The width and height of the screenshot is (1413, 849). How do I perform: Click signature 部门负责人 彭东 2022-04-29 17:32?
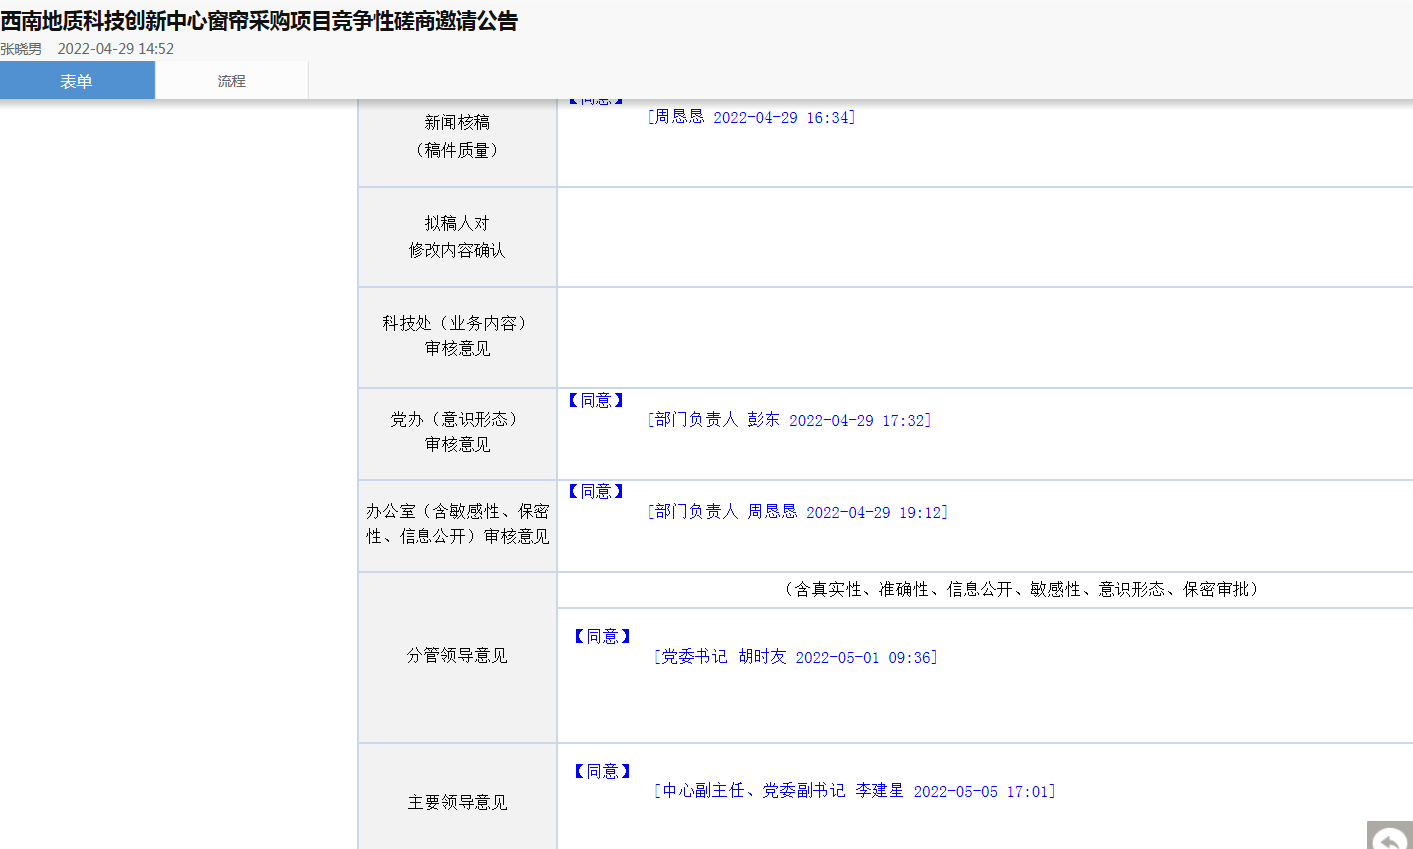click(789, 420)
